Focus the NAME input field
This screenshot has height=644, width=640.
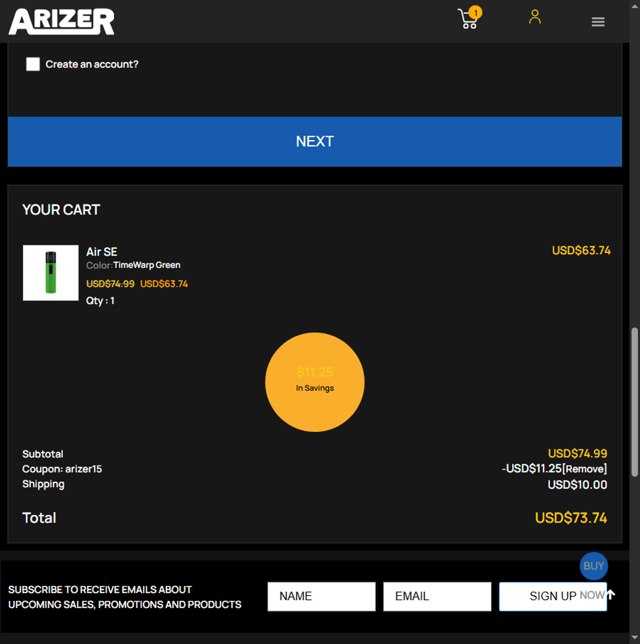point(322,596)
